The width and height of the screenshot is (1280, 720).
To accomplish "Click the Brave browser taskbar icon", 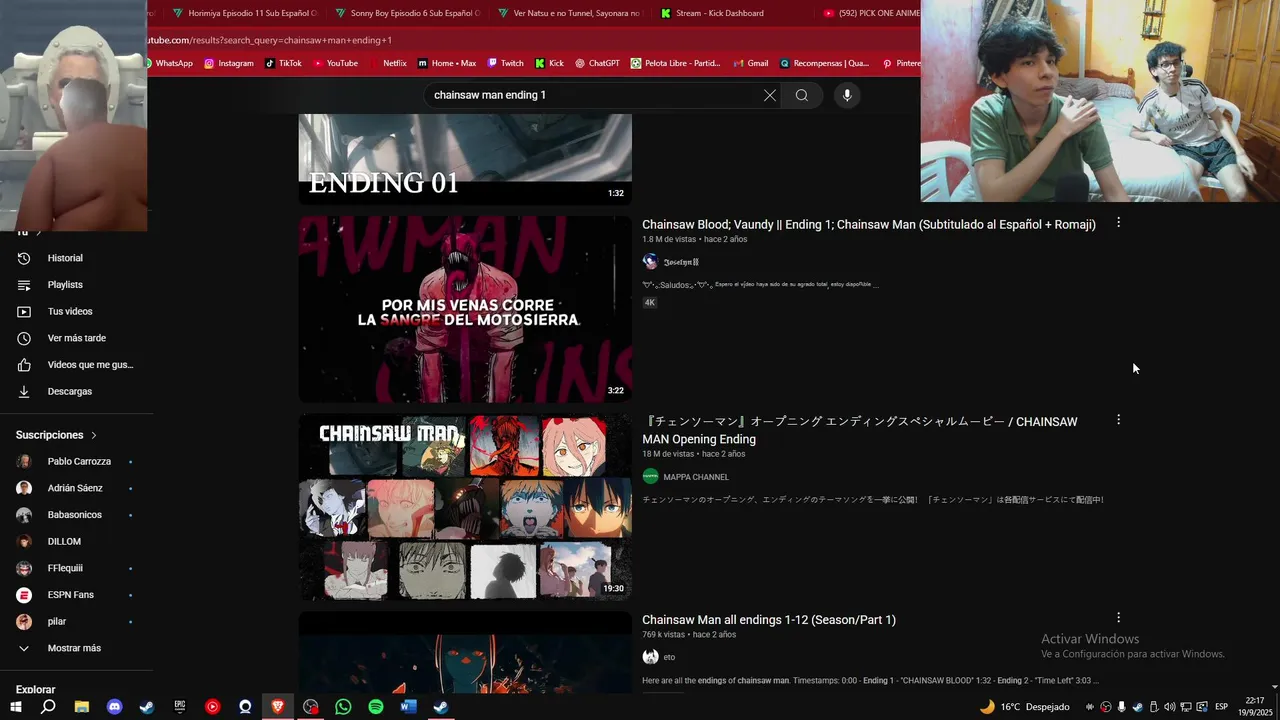I will (278, 706).
